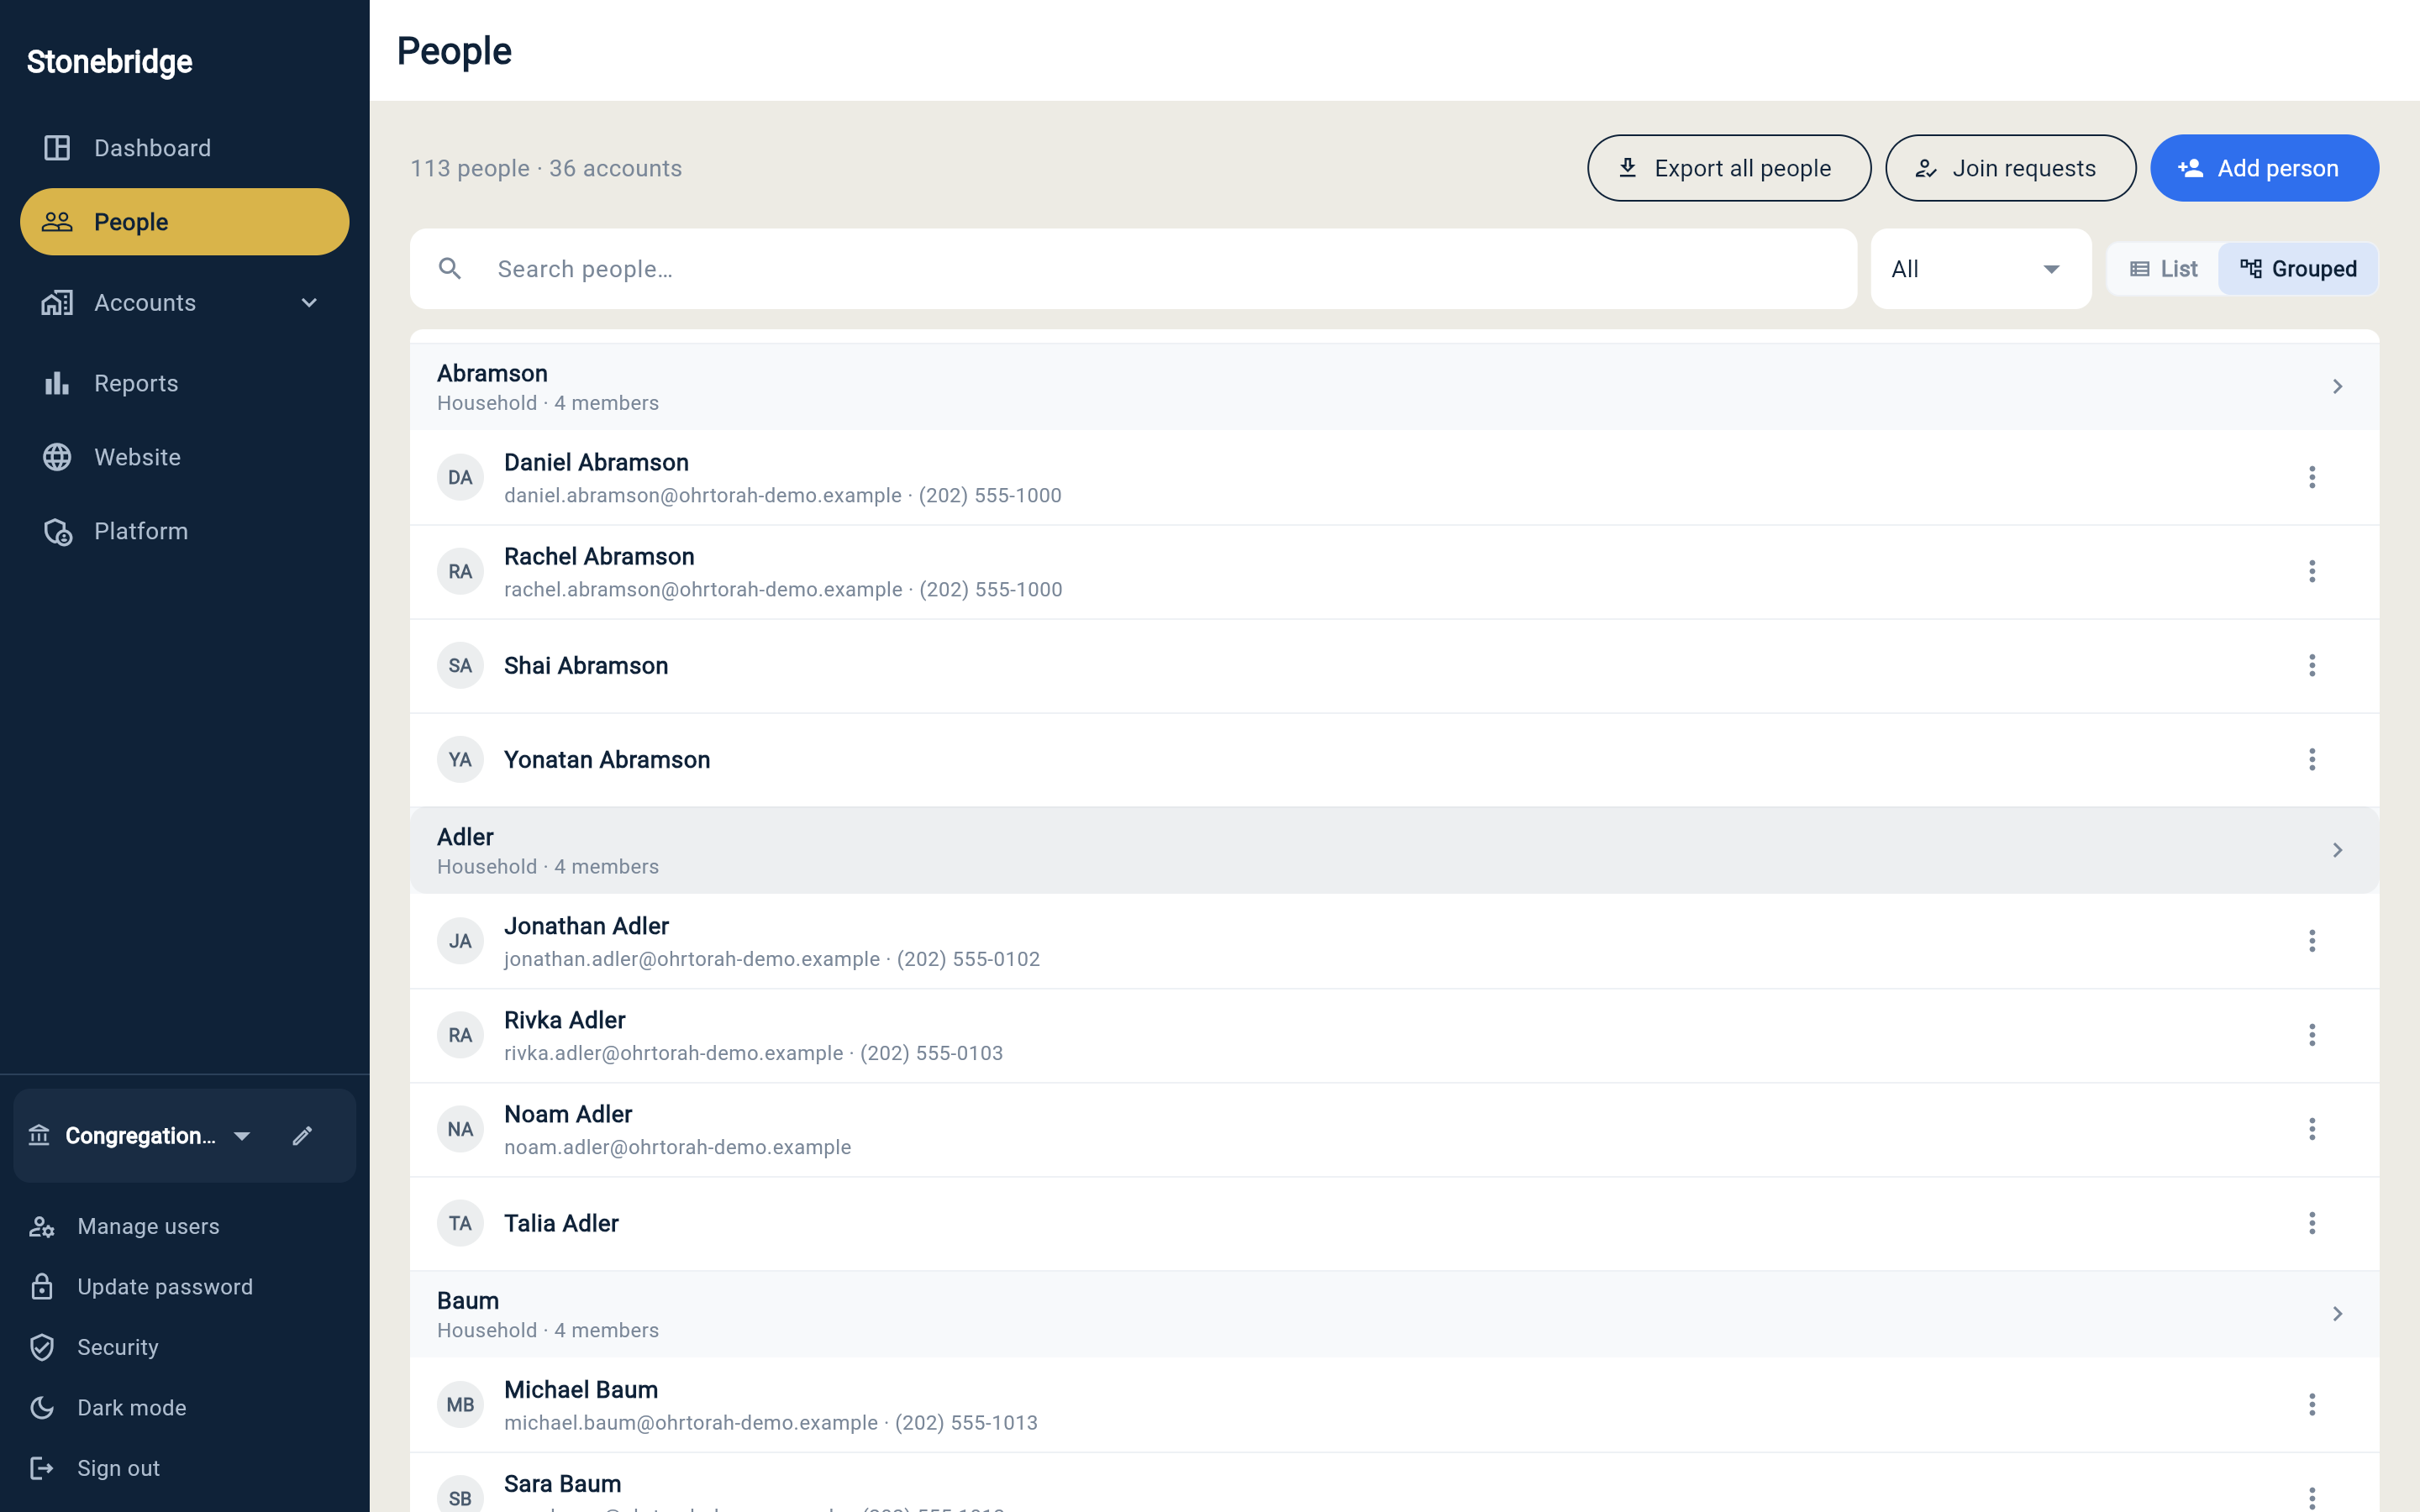Click the Stonebridge logo title
Screen dimensions: 2420x1512
[110, 62]
